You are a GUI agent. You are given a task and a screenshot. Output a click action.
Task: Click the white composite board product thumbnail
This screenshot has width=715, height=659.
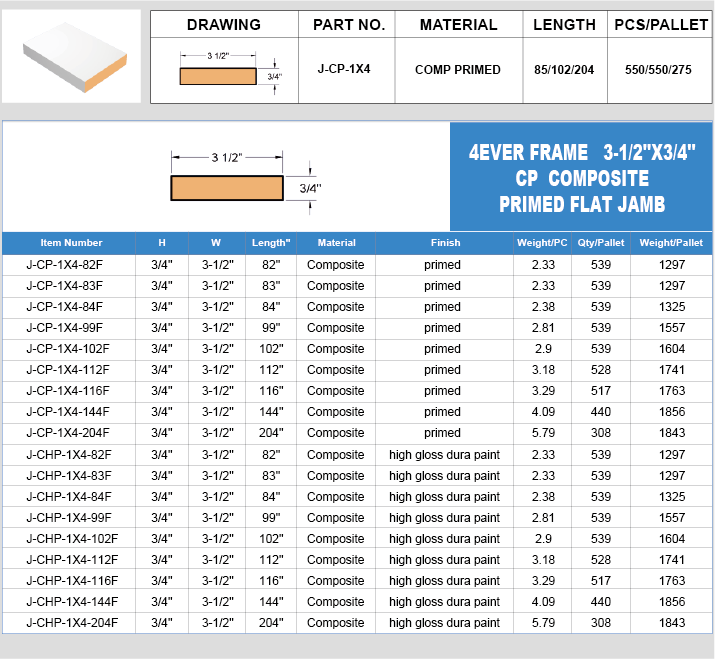click(x=71, y=56)
